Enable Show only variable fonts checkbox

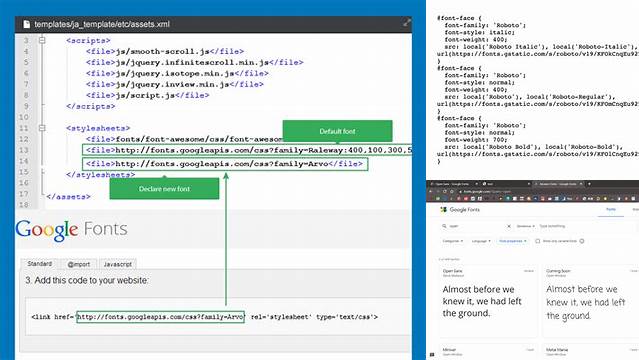538,241
